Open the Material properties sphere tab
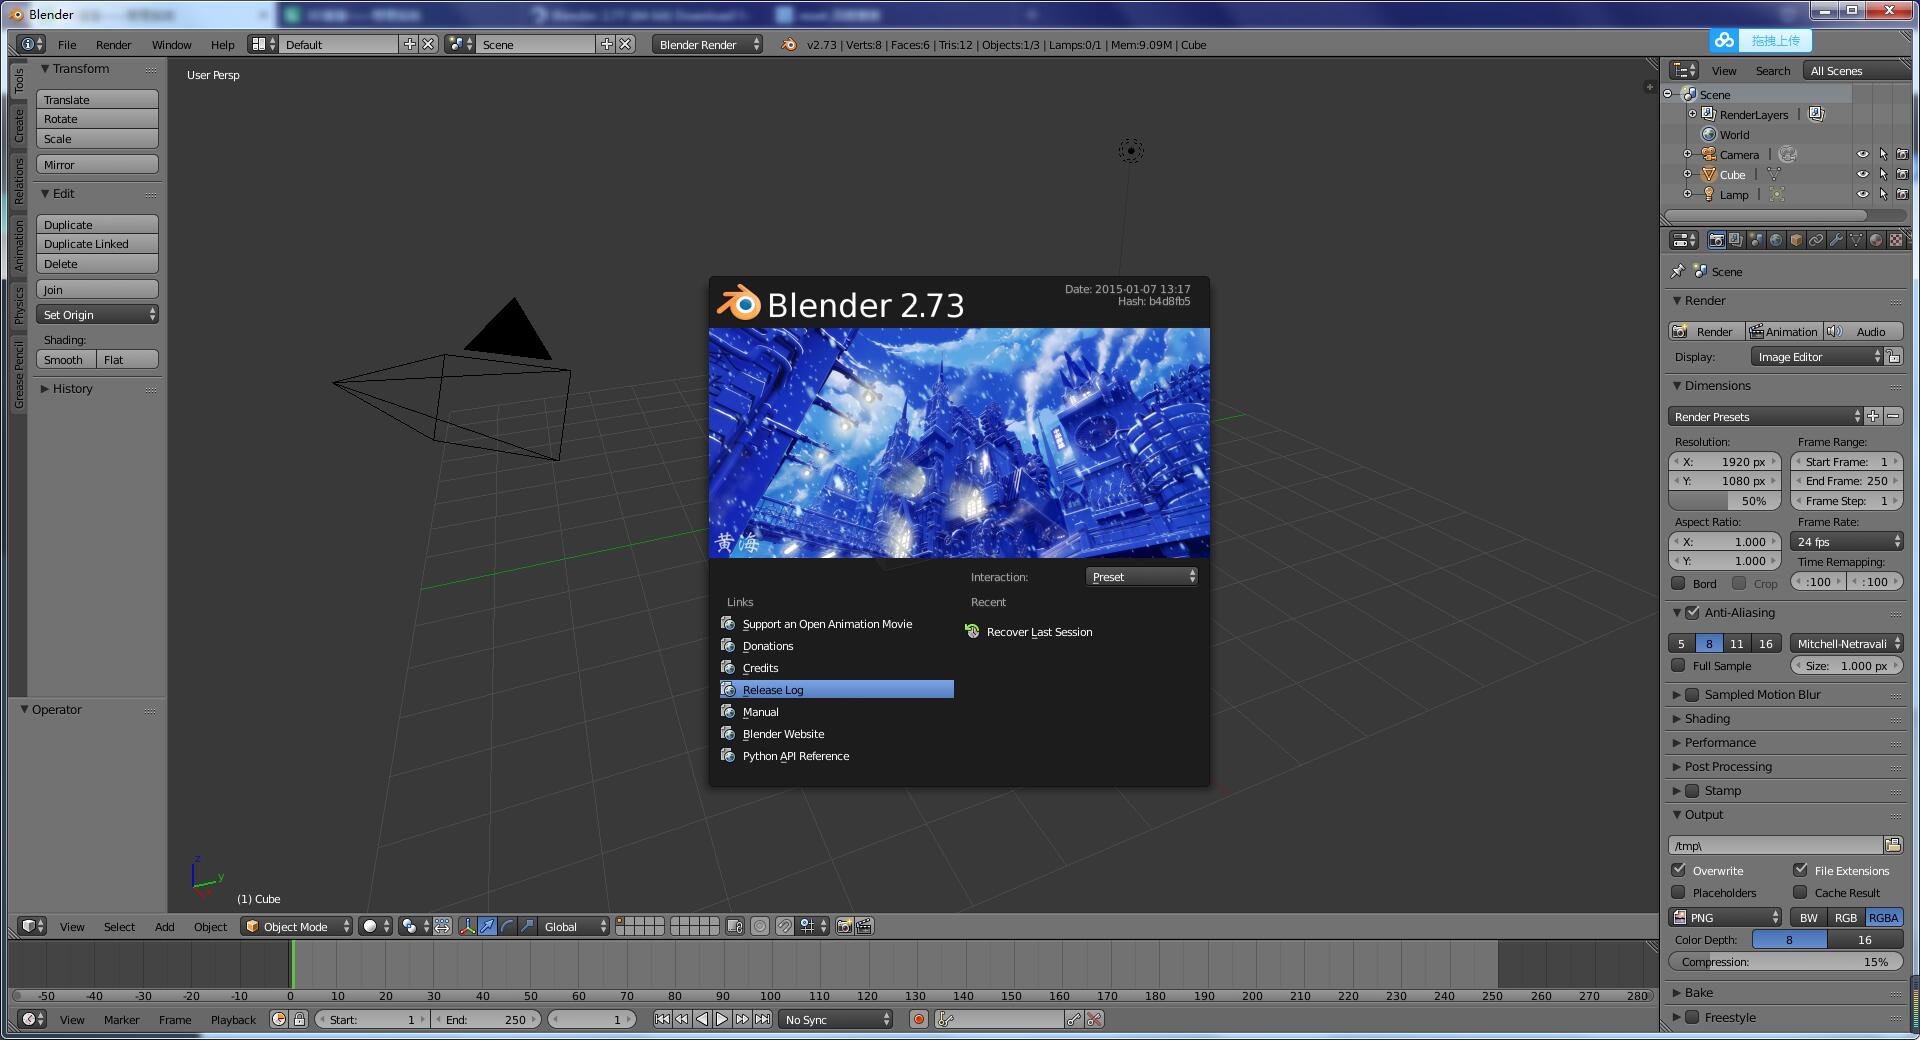Screen dimensions: 1920x1040 point(1876,240)
